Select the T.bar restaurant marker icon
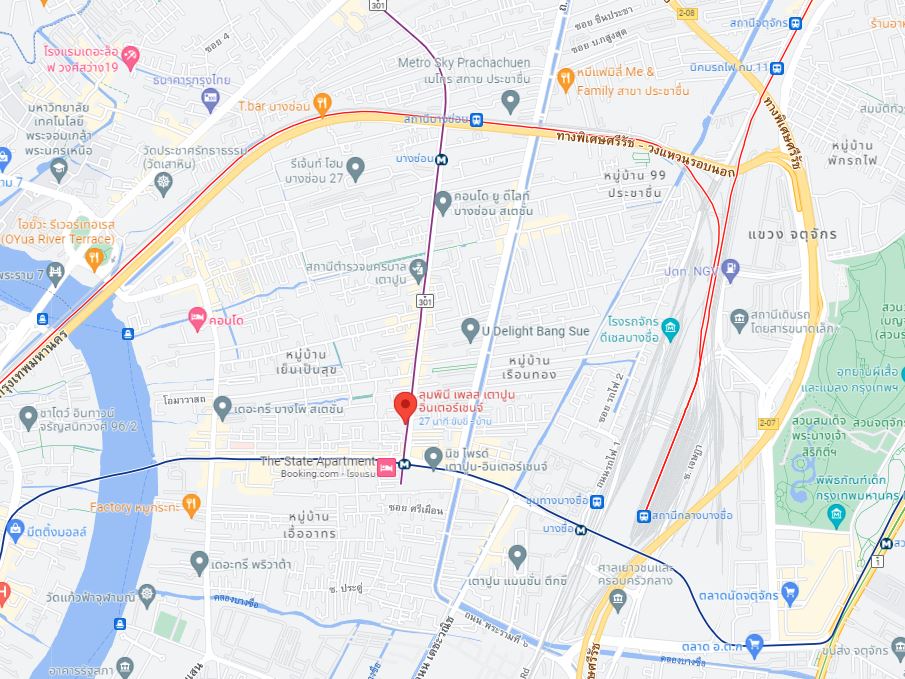Viewport: 905px width, 679px height. point(322,104)
